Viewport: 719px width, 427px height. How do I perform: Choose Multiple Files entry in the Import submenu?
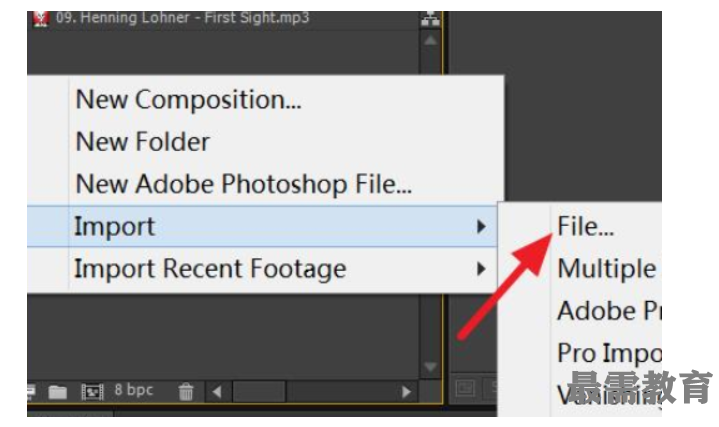608,268
